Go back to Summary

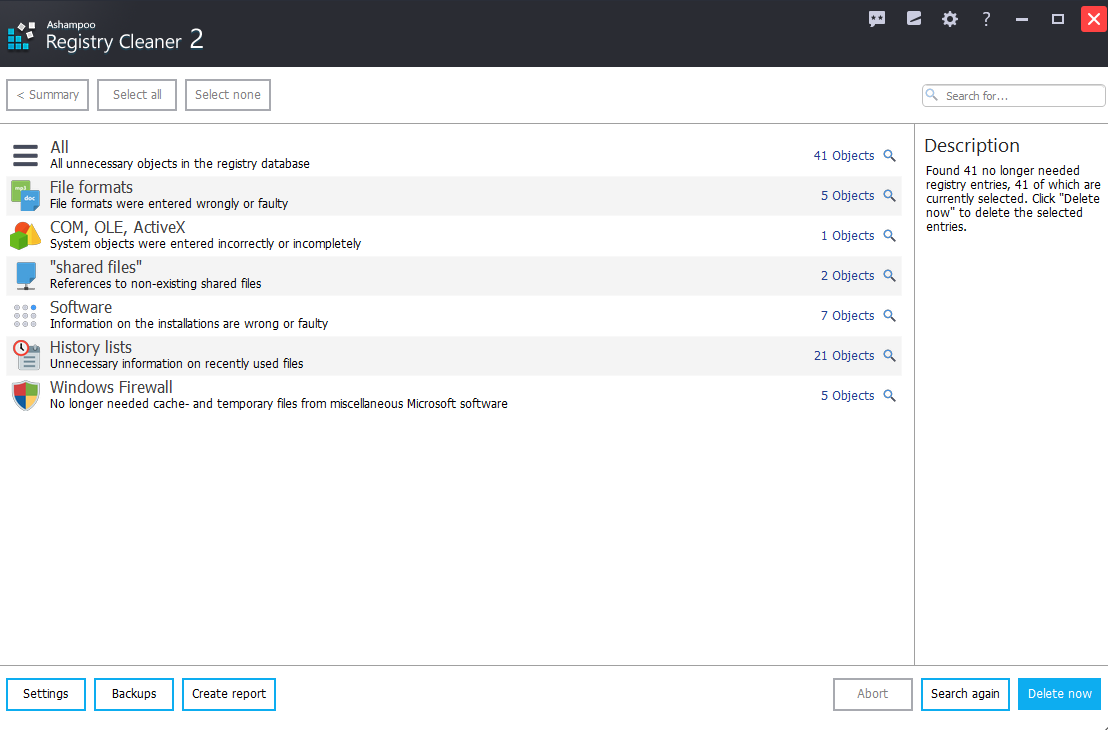pyautogui.click(x=48, y=95)
